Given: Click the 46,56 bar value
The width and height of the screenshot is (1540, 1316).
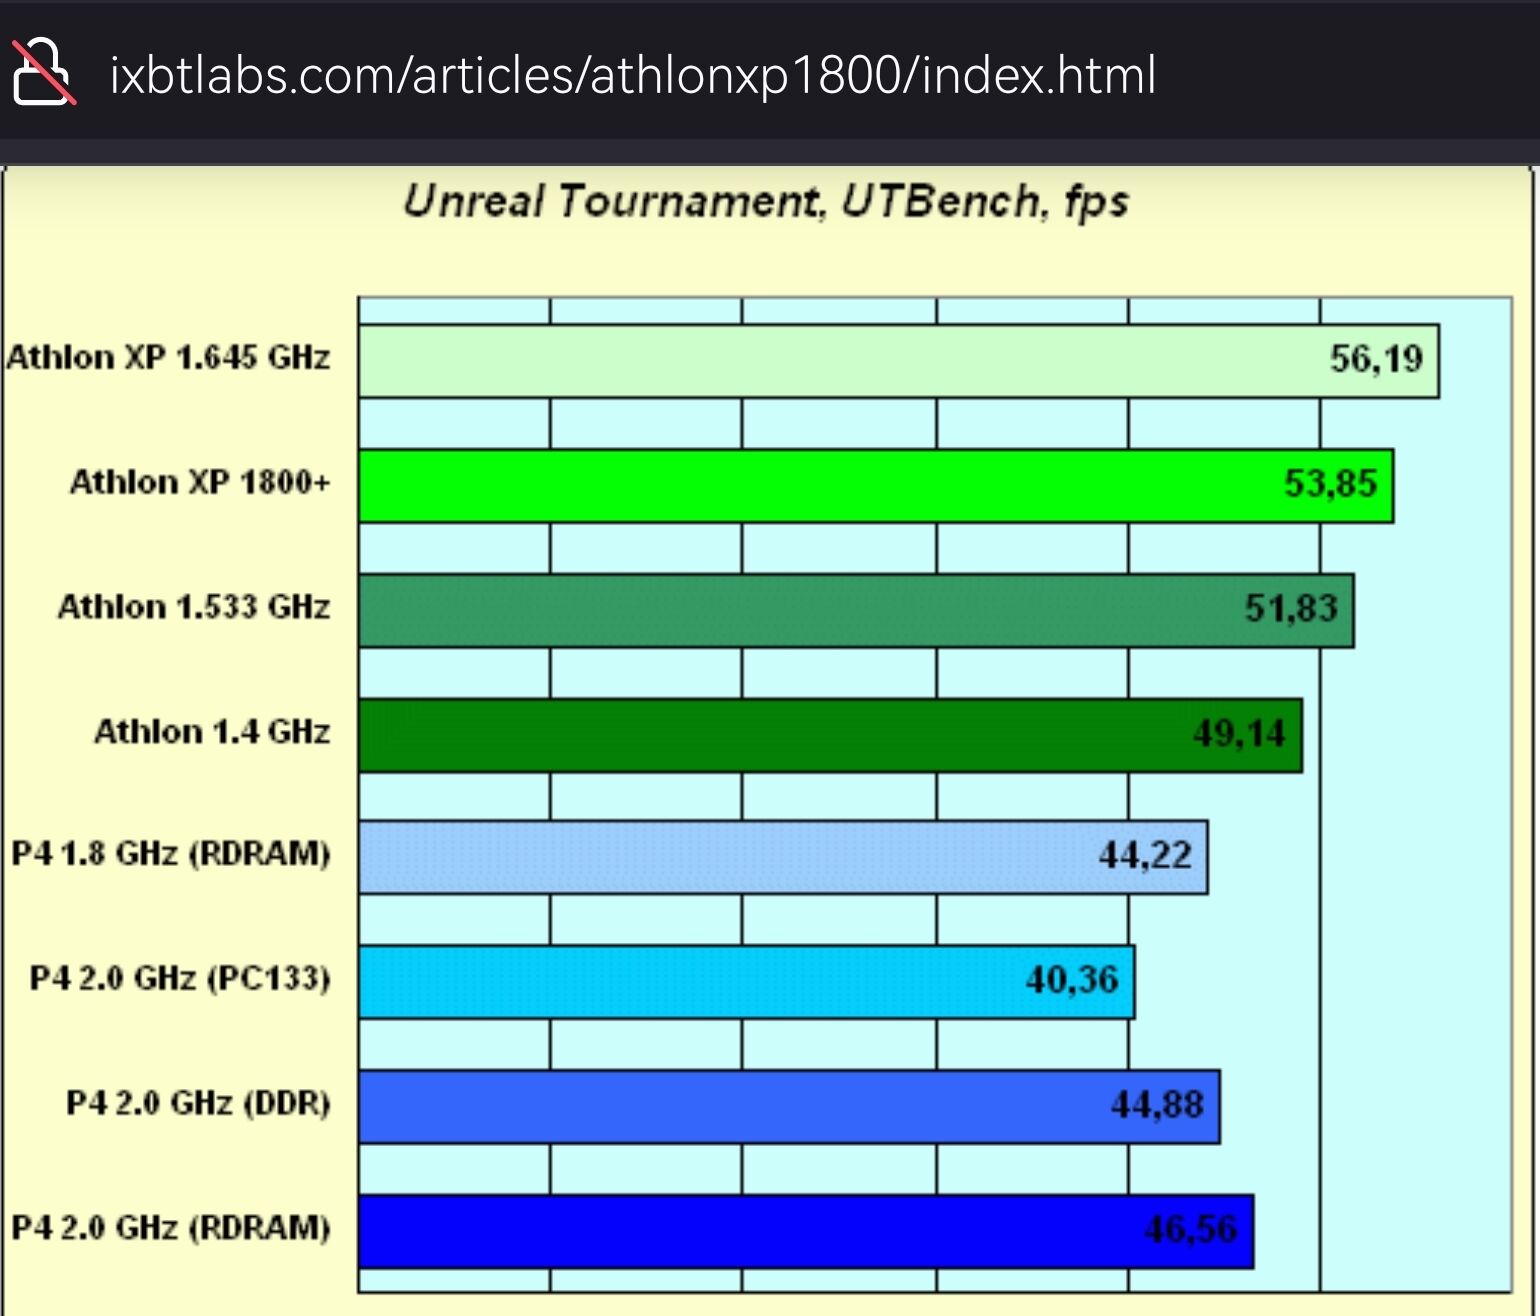Looking at the screenshot, I should pos(1191,1229).
